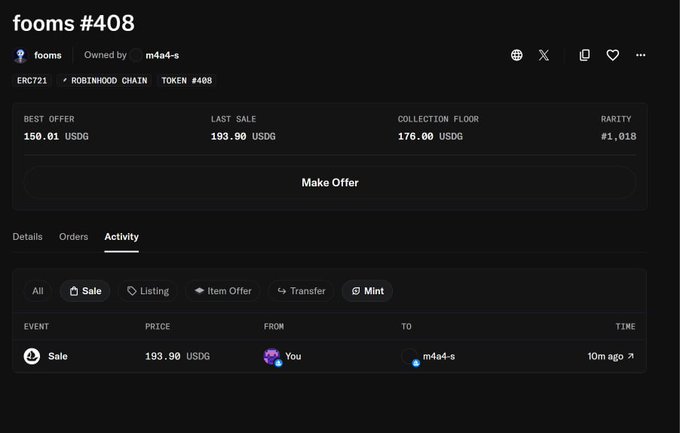Screen dimensions: 680x433
Task: Toggle the Transfer filter chip
Action: pyautogui.click(x=301, y=291)
